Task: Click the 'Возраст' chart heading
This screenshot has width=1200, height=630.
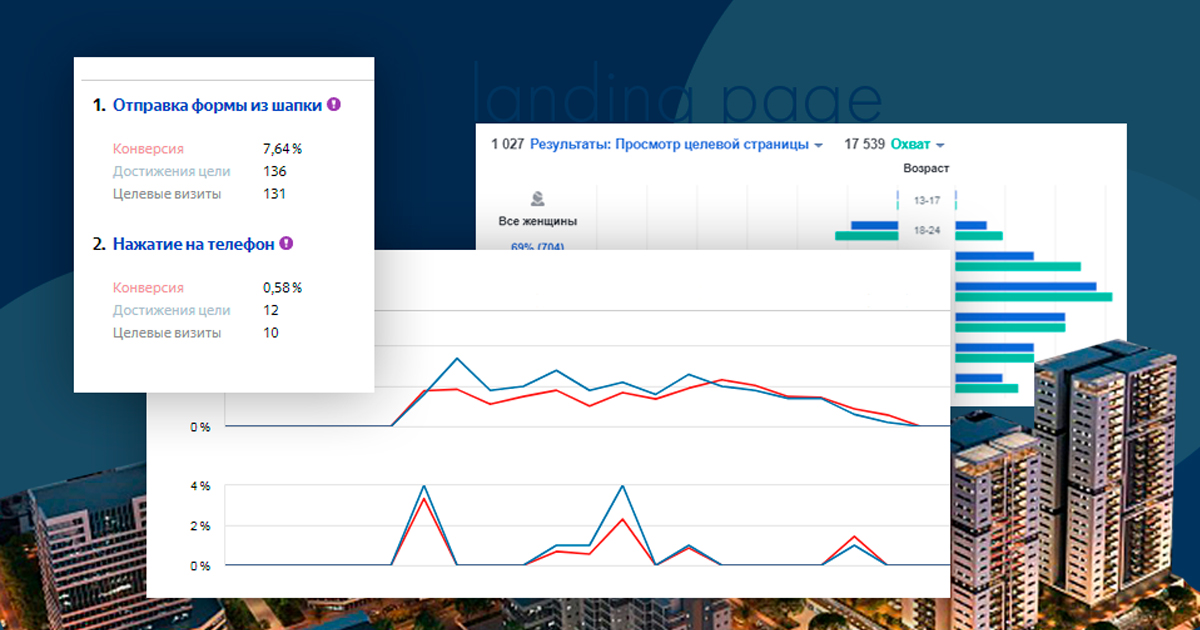Action: pos(926,169)
